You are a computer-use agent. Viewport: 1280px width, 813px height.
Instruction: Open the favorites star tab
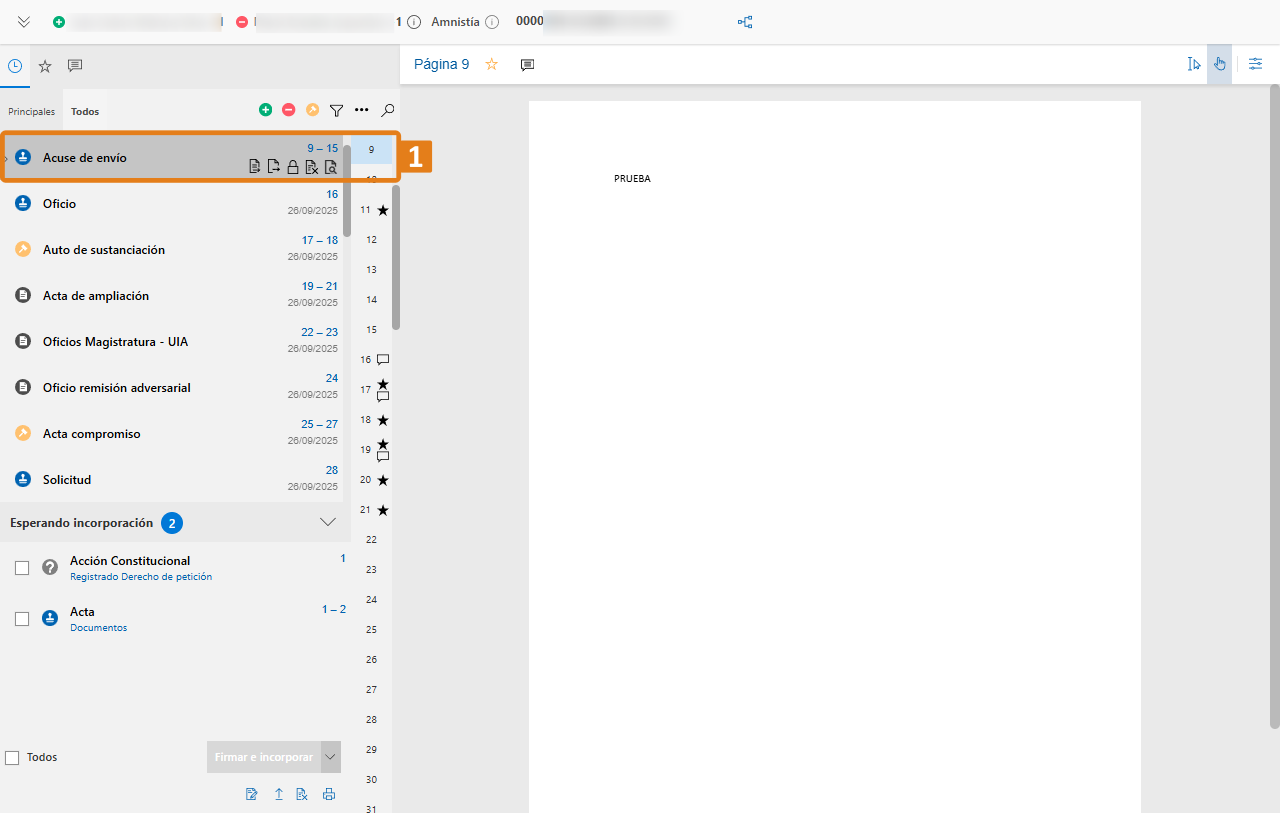tap(45, 66)
